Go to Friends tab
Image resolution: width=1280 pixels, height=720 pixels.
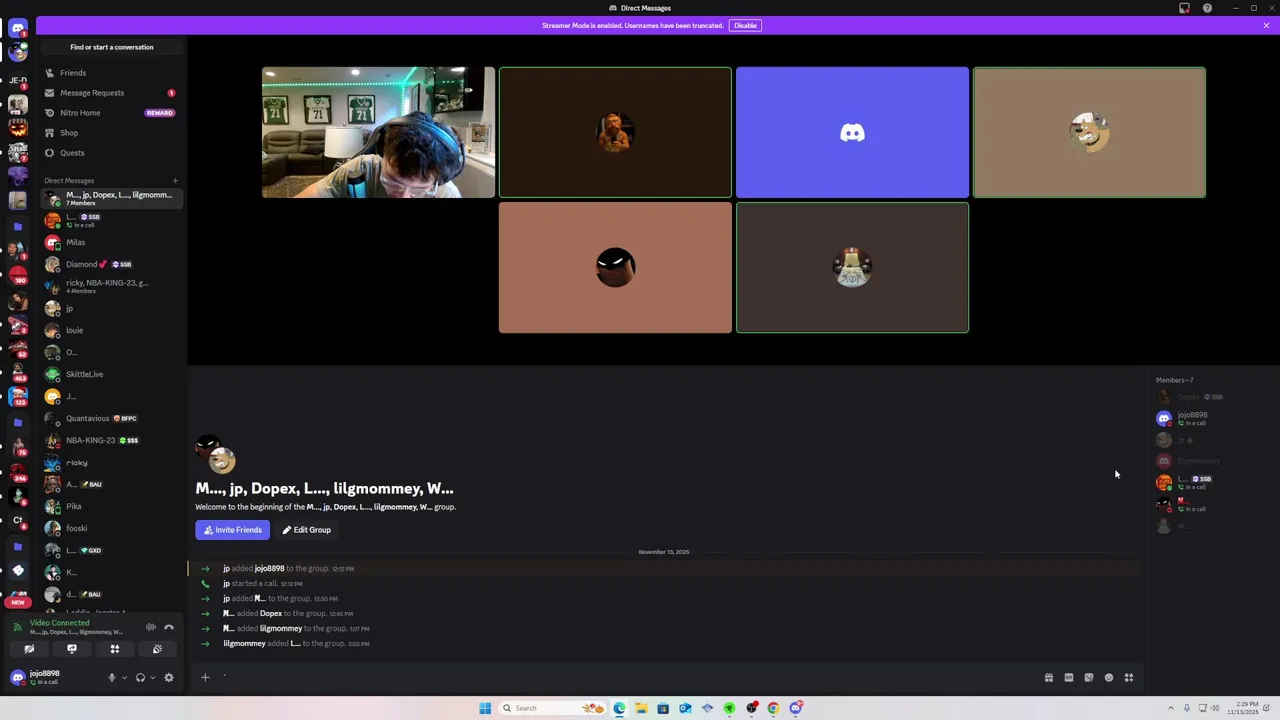110,73
